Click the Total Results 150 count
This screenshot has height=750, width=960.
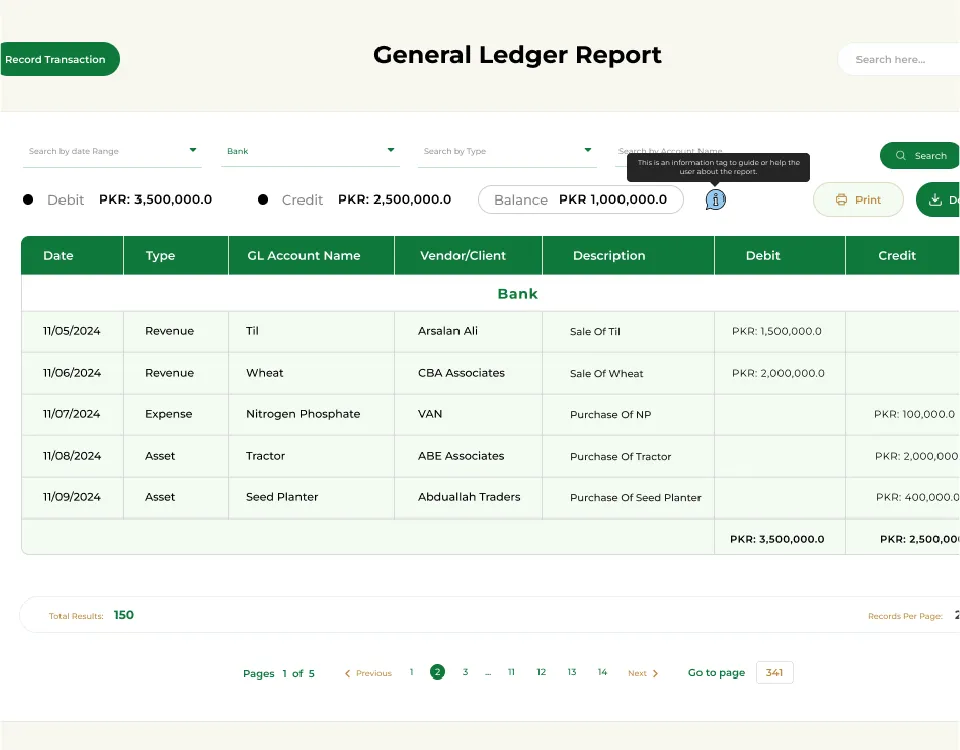coord(124,615)
